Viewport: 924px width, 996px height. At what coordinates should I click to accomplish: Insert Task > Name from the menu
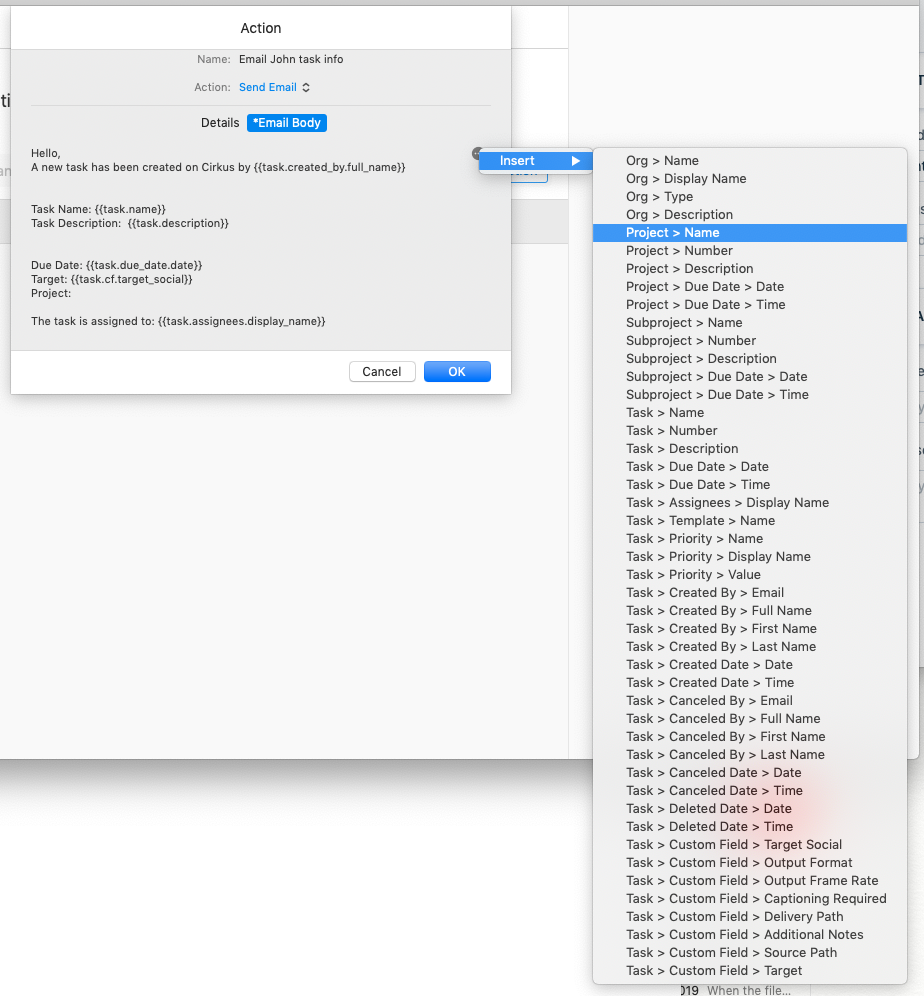[x=665, y=412]
